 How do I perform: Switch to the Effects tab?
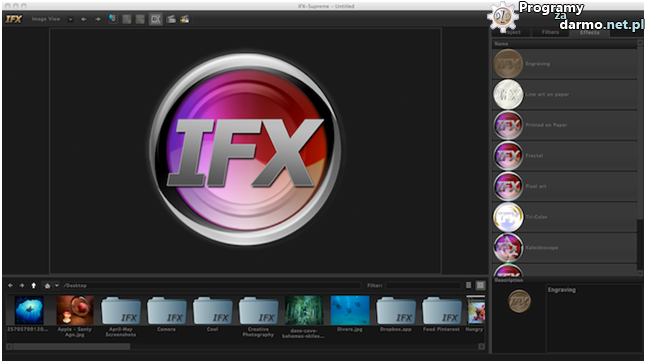590,32
